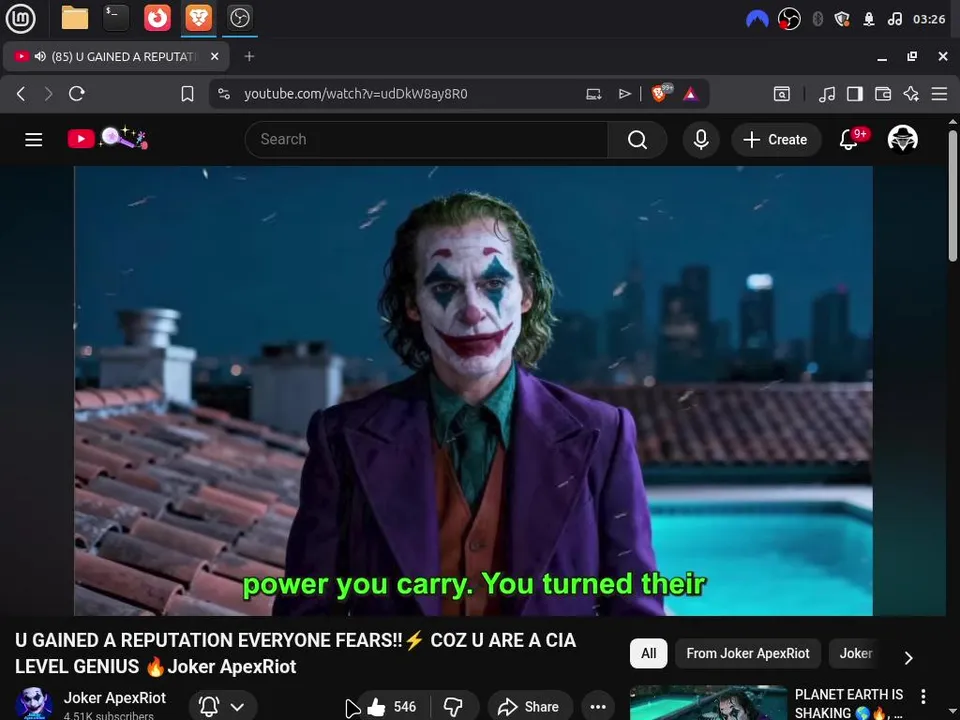Open the Linux Mint start menu
Image resolution: width=960 pixels, height=720 pixels.
coord(20,18)
